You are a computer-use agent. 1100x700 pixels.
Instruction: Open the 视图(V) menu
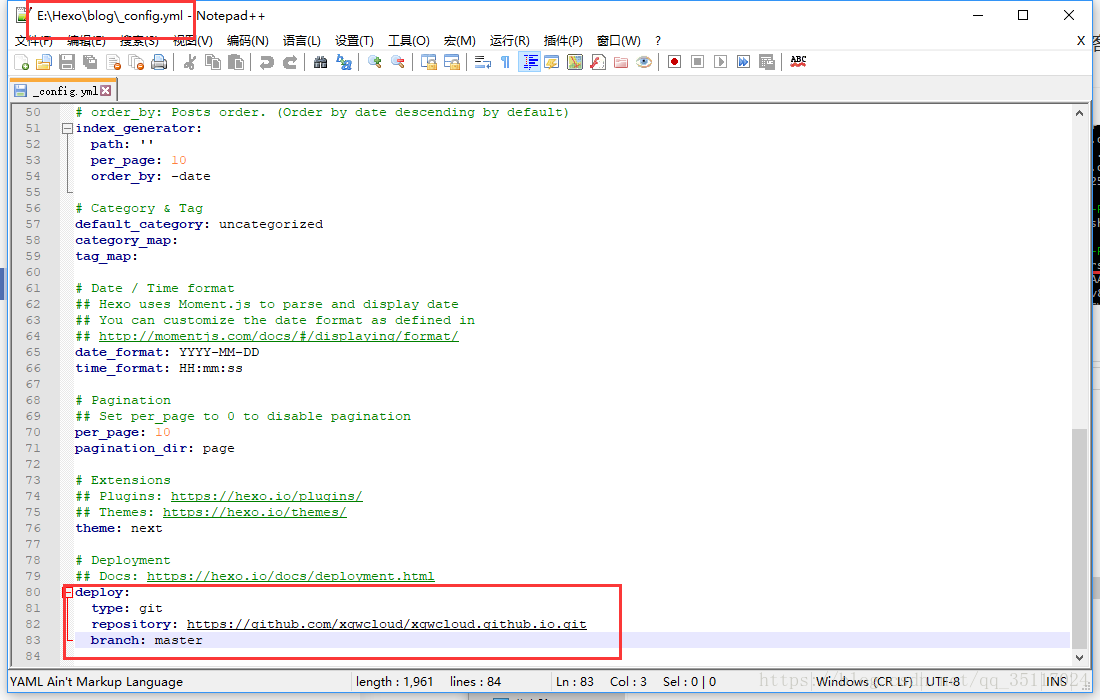193,41
